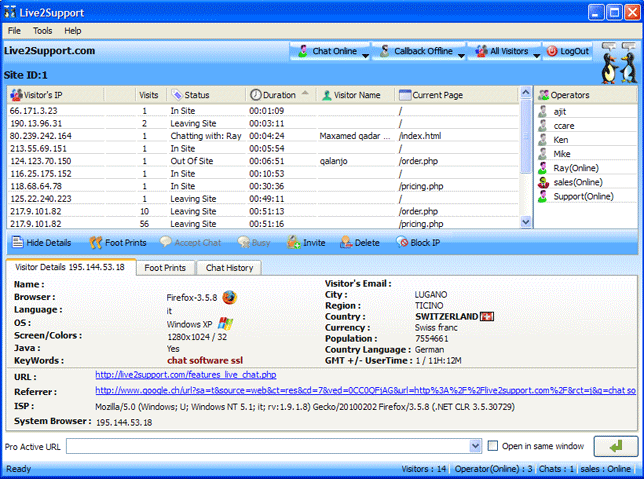Select visitor row 66.171.3.23
Screen dimensions: 644x479
click(x=263, y=111)
